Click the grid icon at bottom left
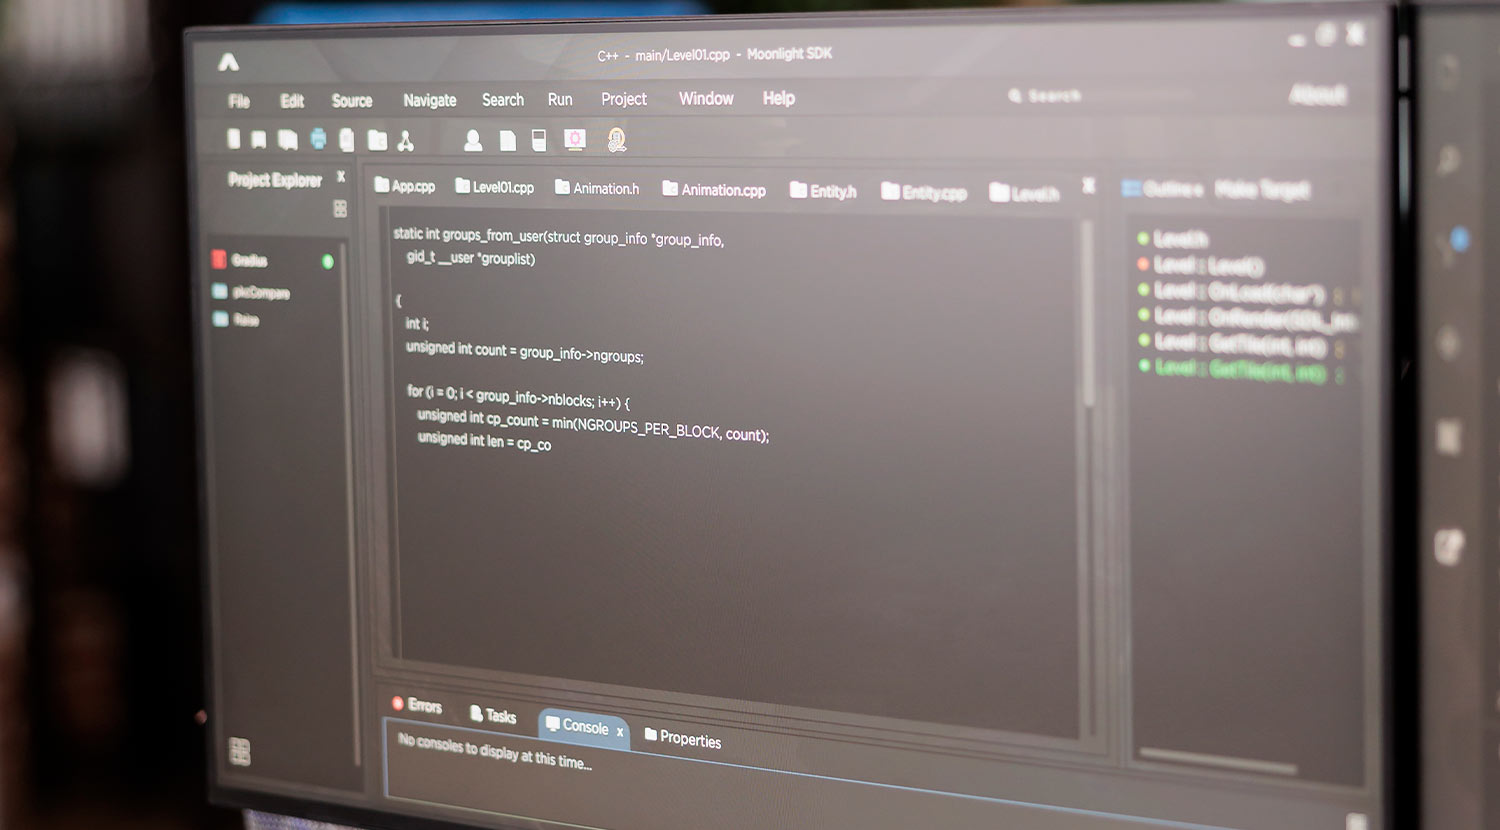 pyautogui.click(x=240, y=751)
